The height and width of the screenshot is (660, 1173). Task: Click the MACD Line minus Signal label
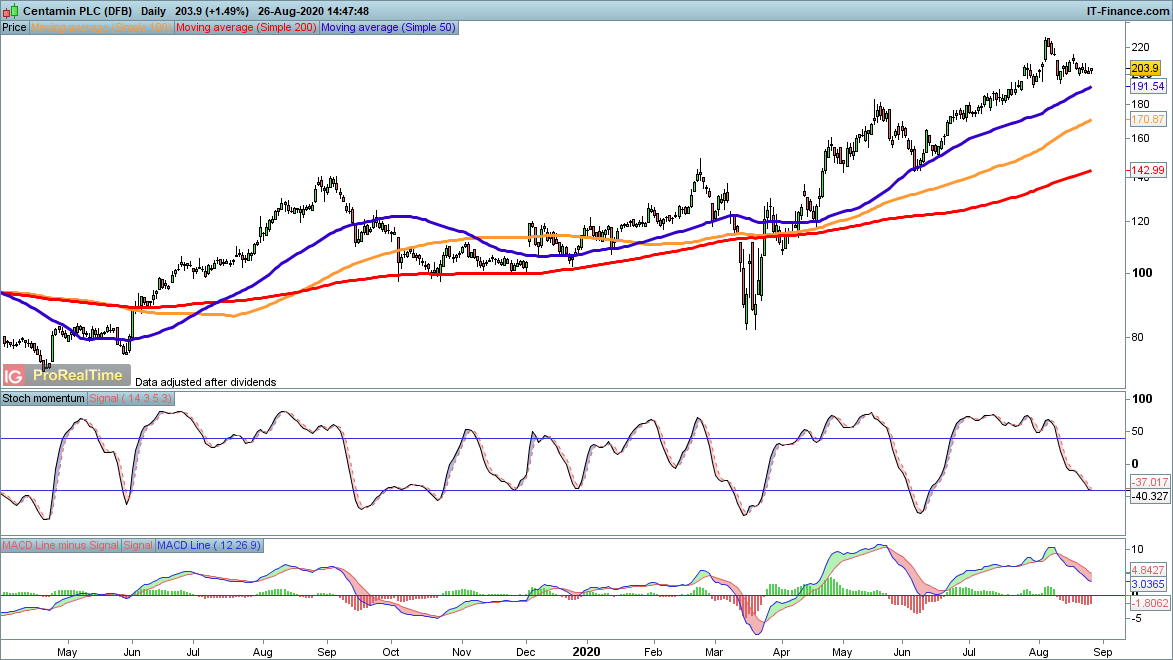point(60,546)
